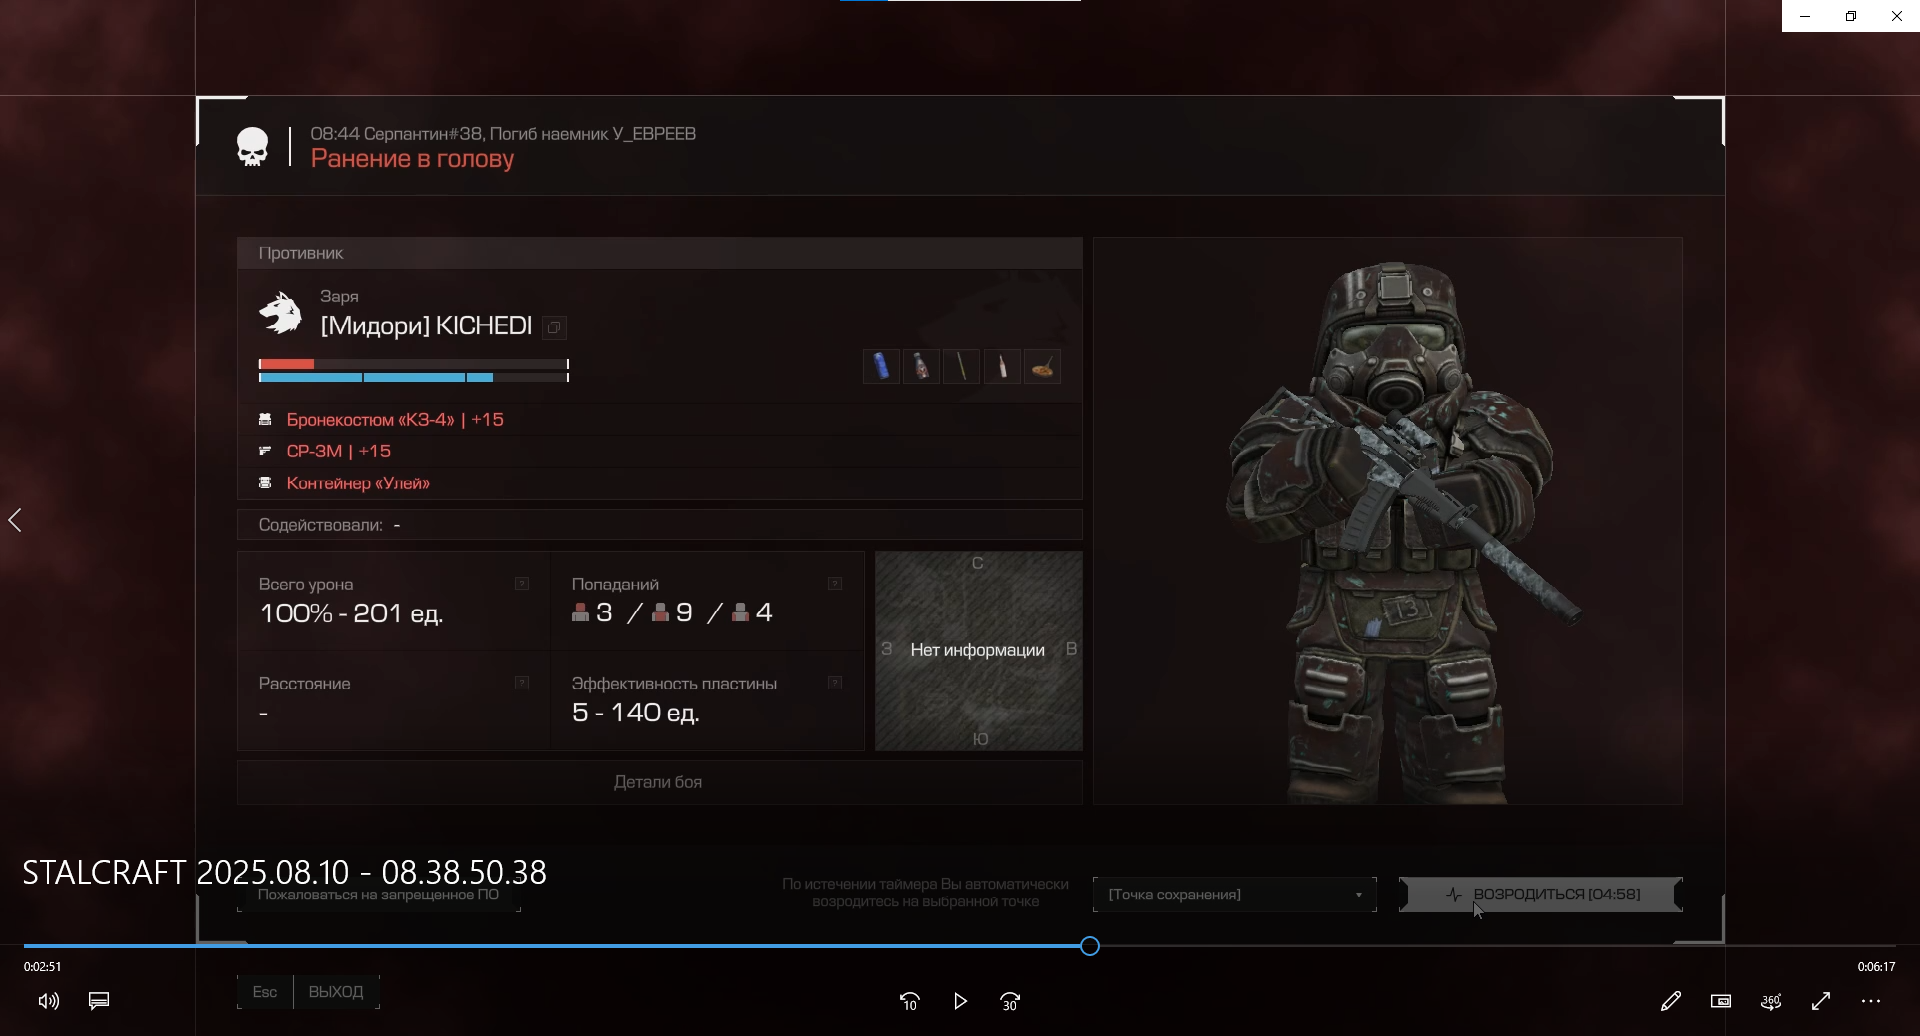This screenshot has height=1036, width=1920.
Task: Click the 5 - 140 ед. plate value
Action: point(636,713)
